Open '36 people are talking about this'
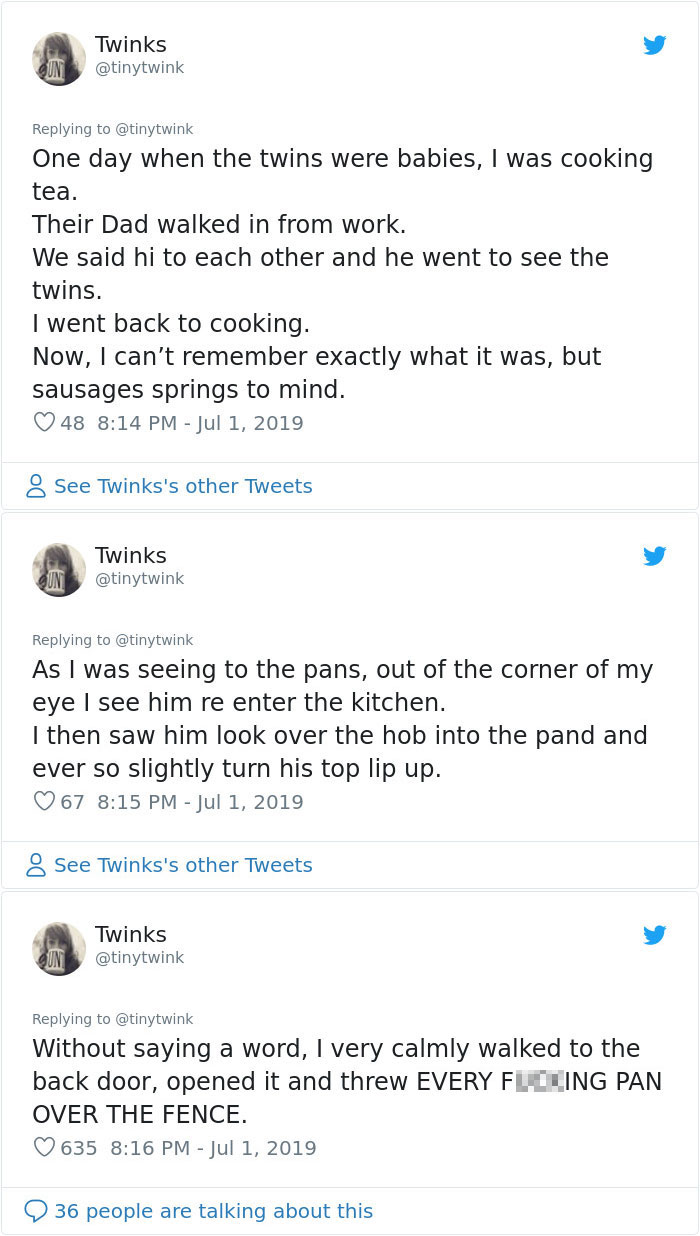Viewport: 700px width, 1236px height. [x=213, y=1211]
